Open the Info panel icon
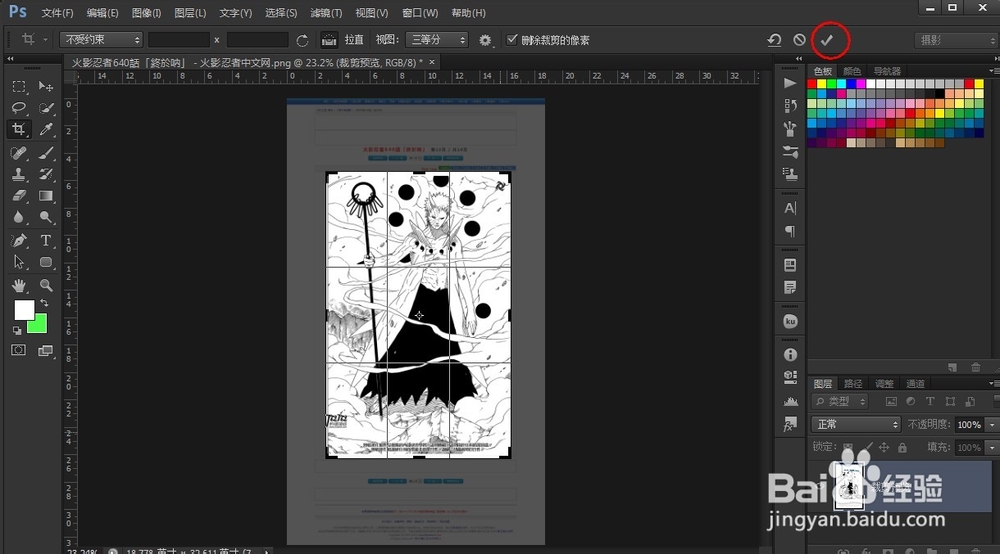This screenshot has height=554, width=1000. tap(790, 354)
